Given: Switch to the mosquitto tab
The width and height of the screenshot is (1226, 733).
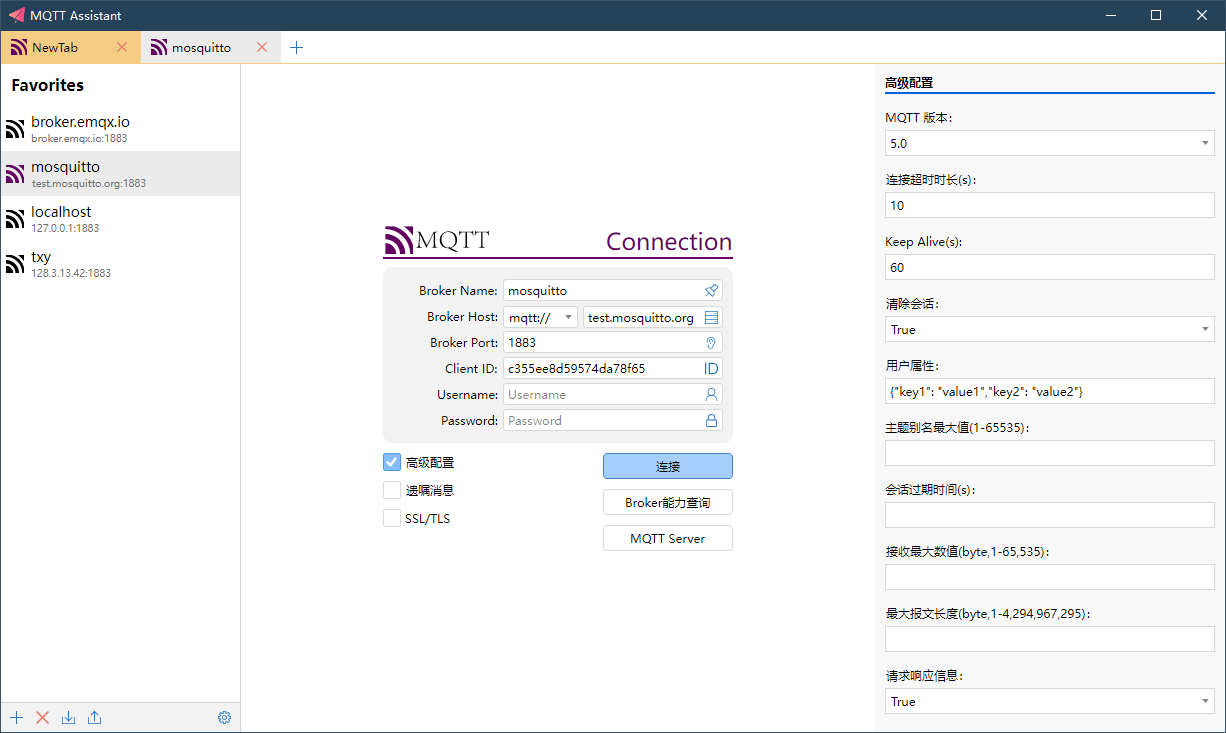Looking at the screenshot, I should [x=200, y=47].
